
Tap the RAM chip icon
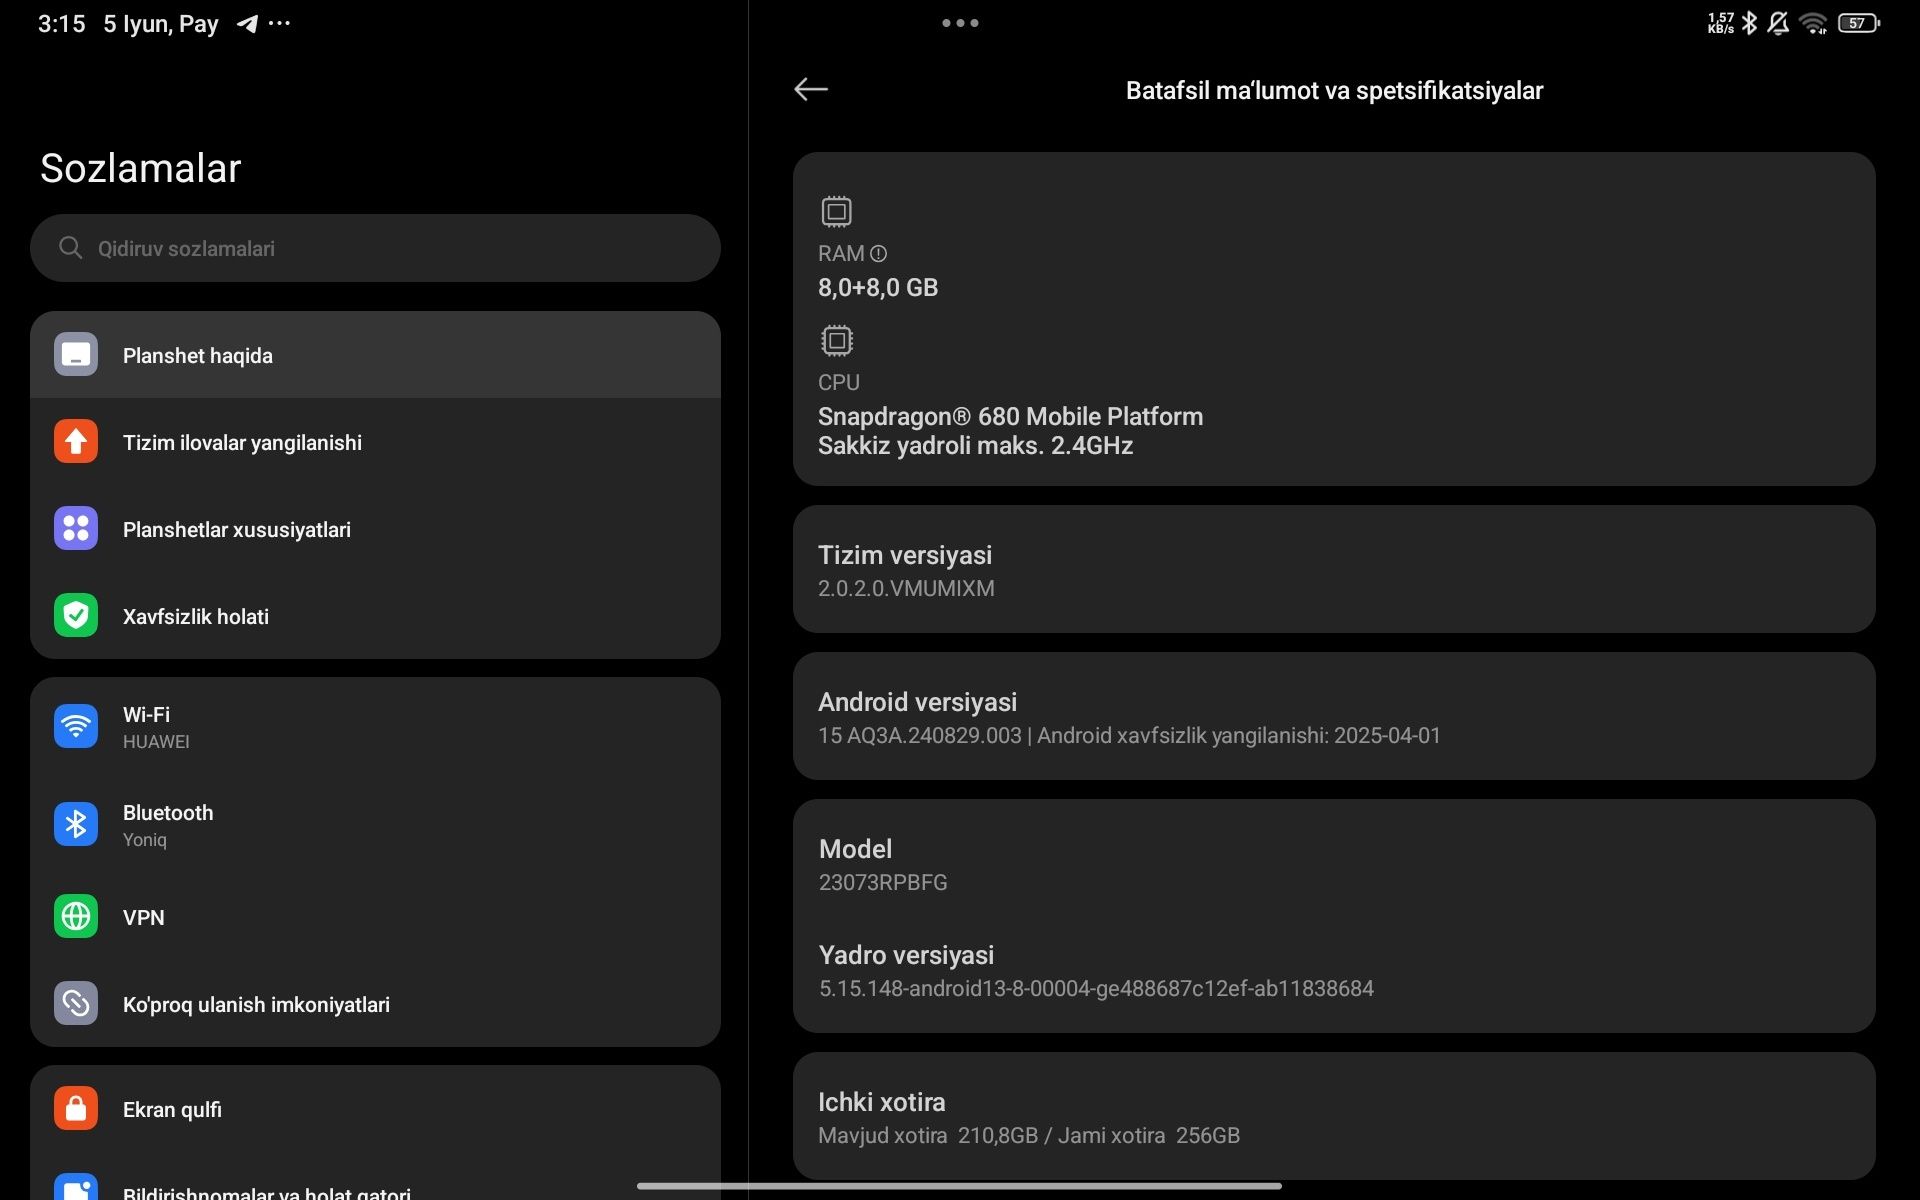click(x=836, y=212)
